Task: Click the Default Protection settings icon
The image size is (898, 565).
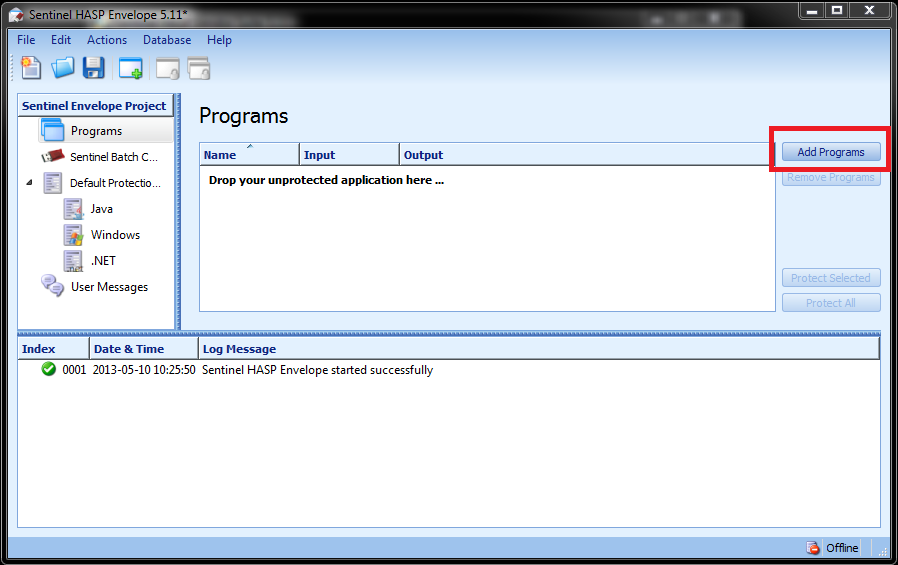Action: [53, 183]
